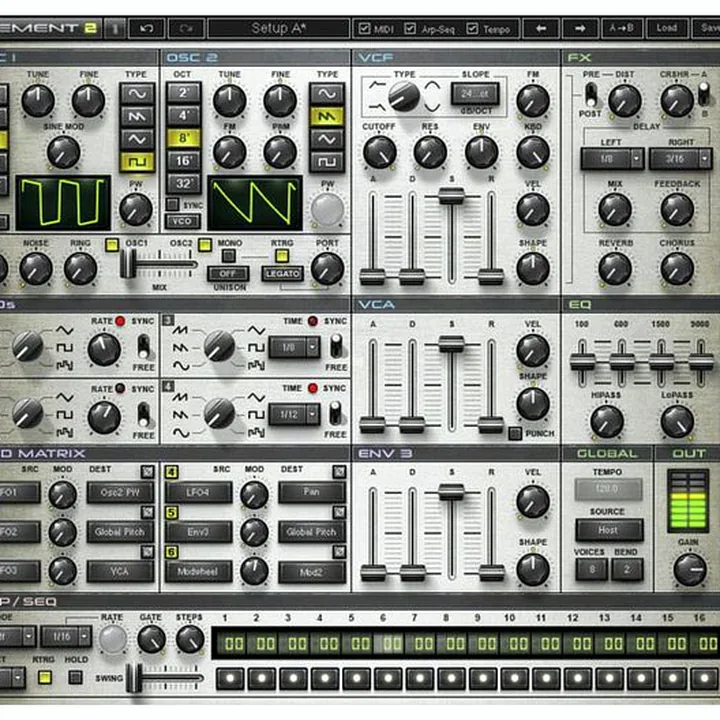The width and height of the screenshot is (720, 720).
Task: Click the A to B copy button
Action: (621, 28)
